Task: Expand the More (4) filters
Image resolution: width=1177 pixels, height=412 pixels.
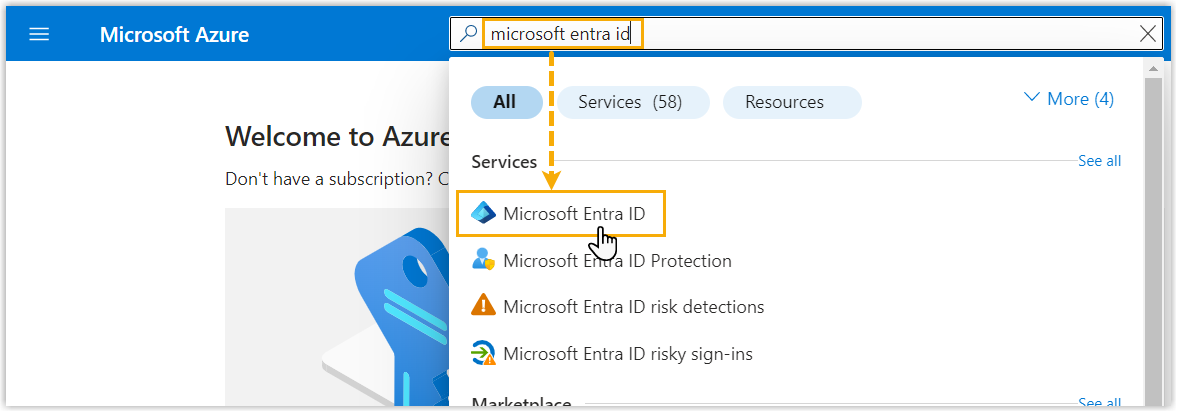Action: pyautogui.click(x=1068, y=99)
